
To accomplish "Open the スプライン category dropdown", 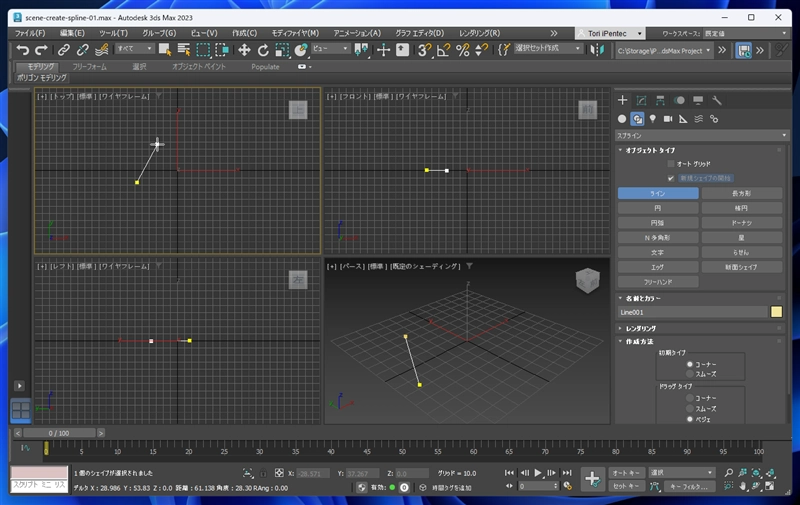I will click(x=702, y=135).
